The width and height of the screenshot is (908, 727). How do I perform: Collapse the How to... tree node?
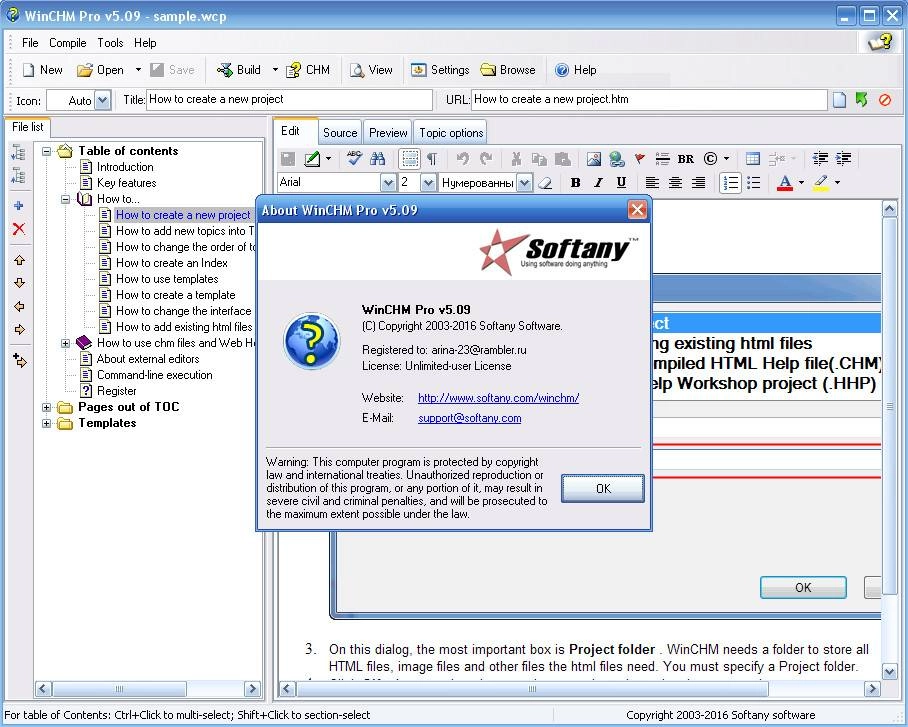click(65, 199)
